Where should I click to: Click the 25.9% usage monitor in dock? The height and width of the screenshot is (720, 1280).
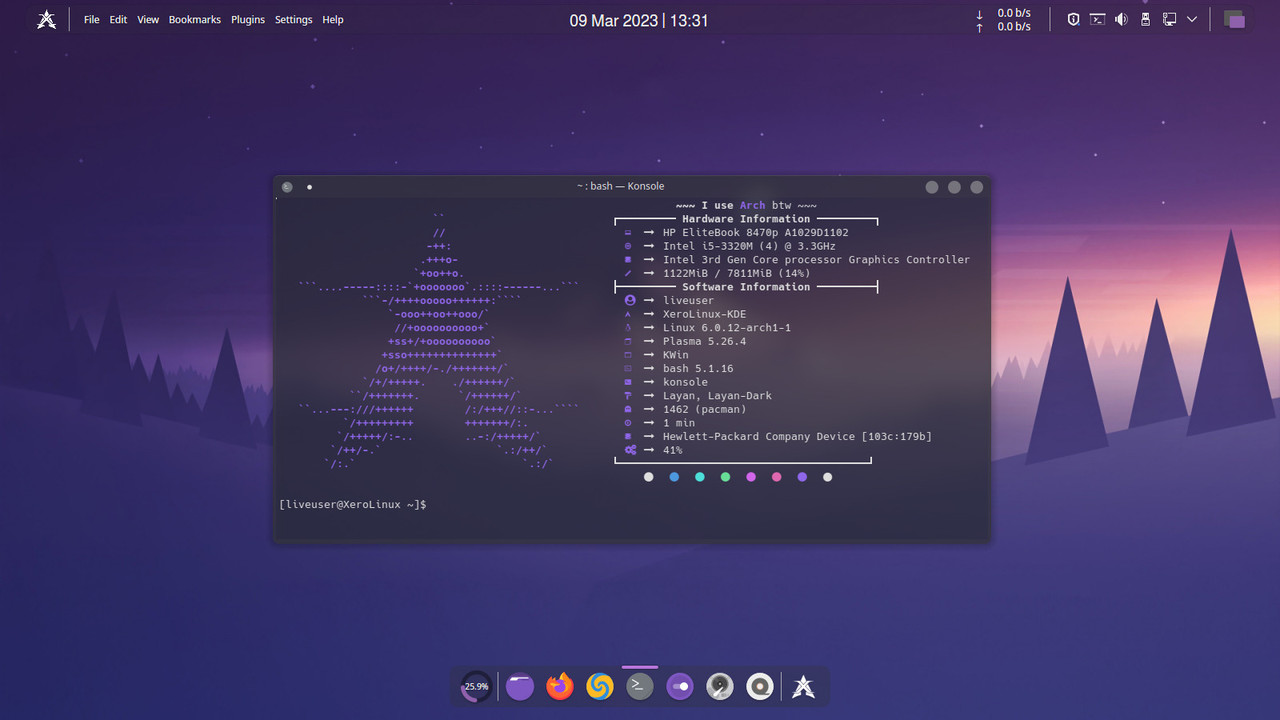476,686
